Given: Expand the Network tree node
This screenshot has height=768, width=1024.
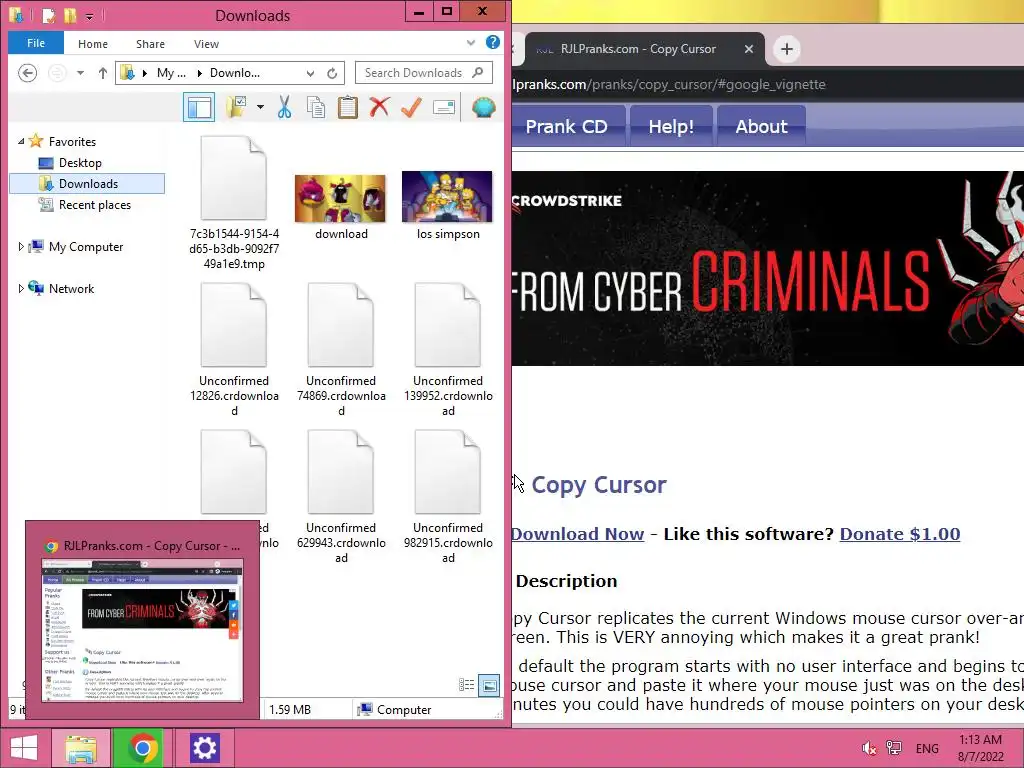Looking at the screenshot, I should (21, 288).
